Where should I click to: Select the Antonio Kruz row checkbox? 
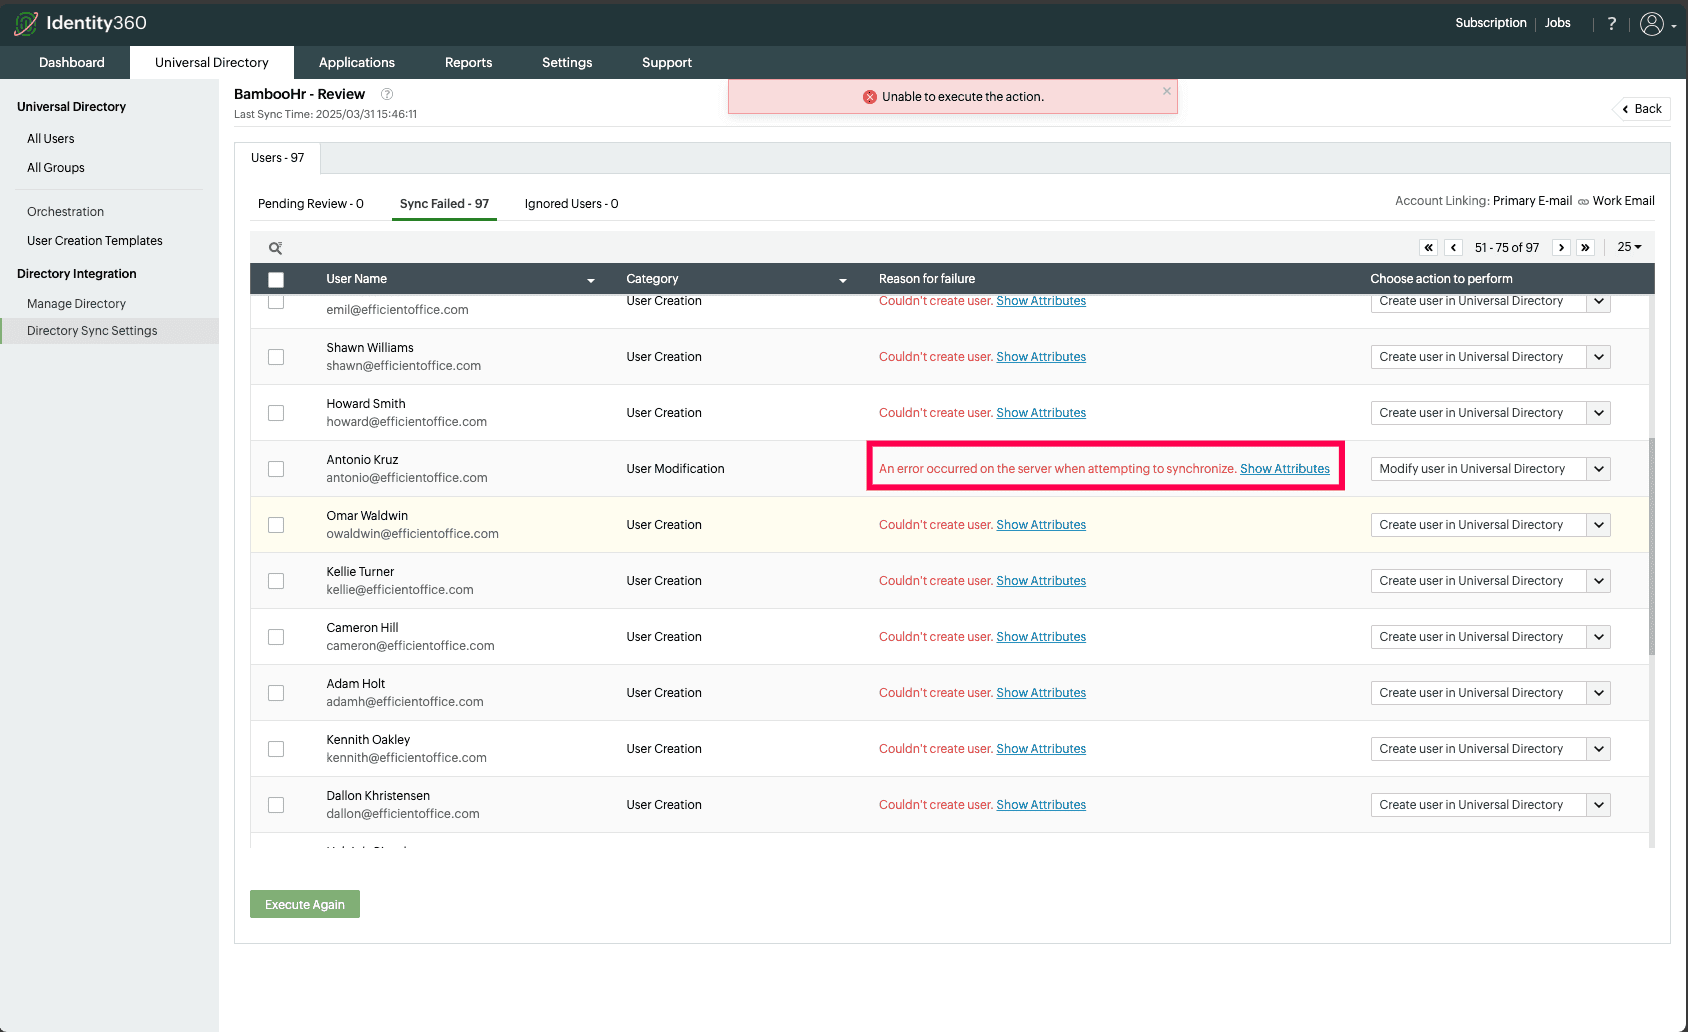pos(276,469)
